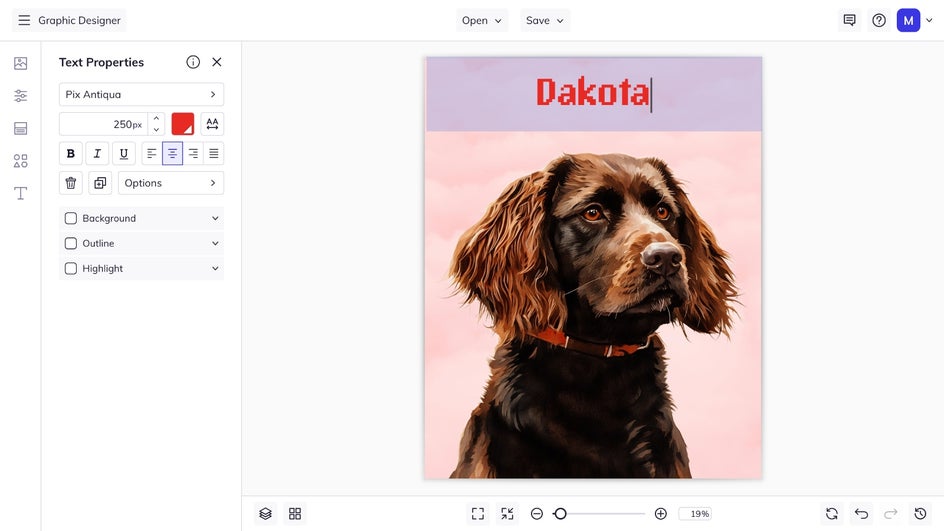Decrease font size with down stepper
The image size is (944, 531).
156,129
